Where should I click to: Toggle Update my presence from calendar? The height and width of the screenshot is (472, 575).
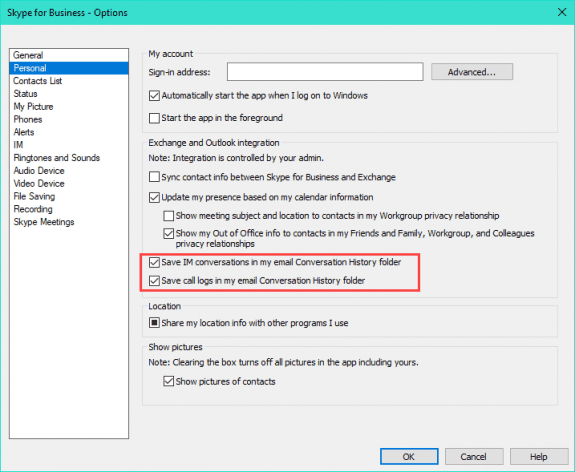tap(154, 197)
